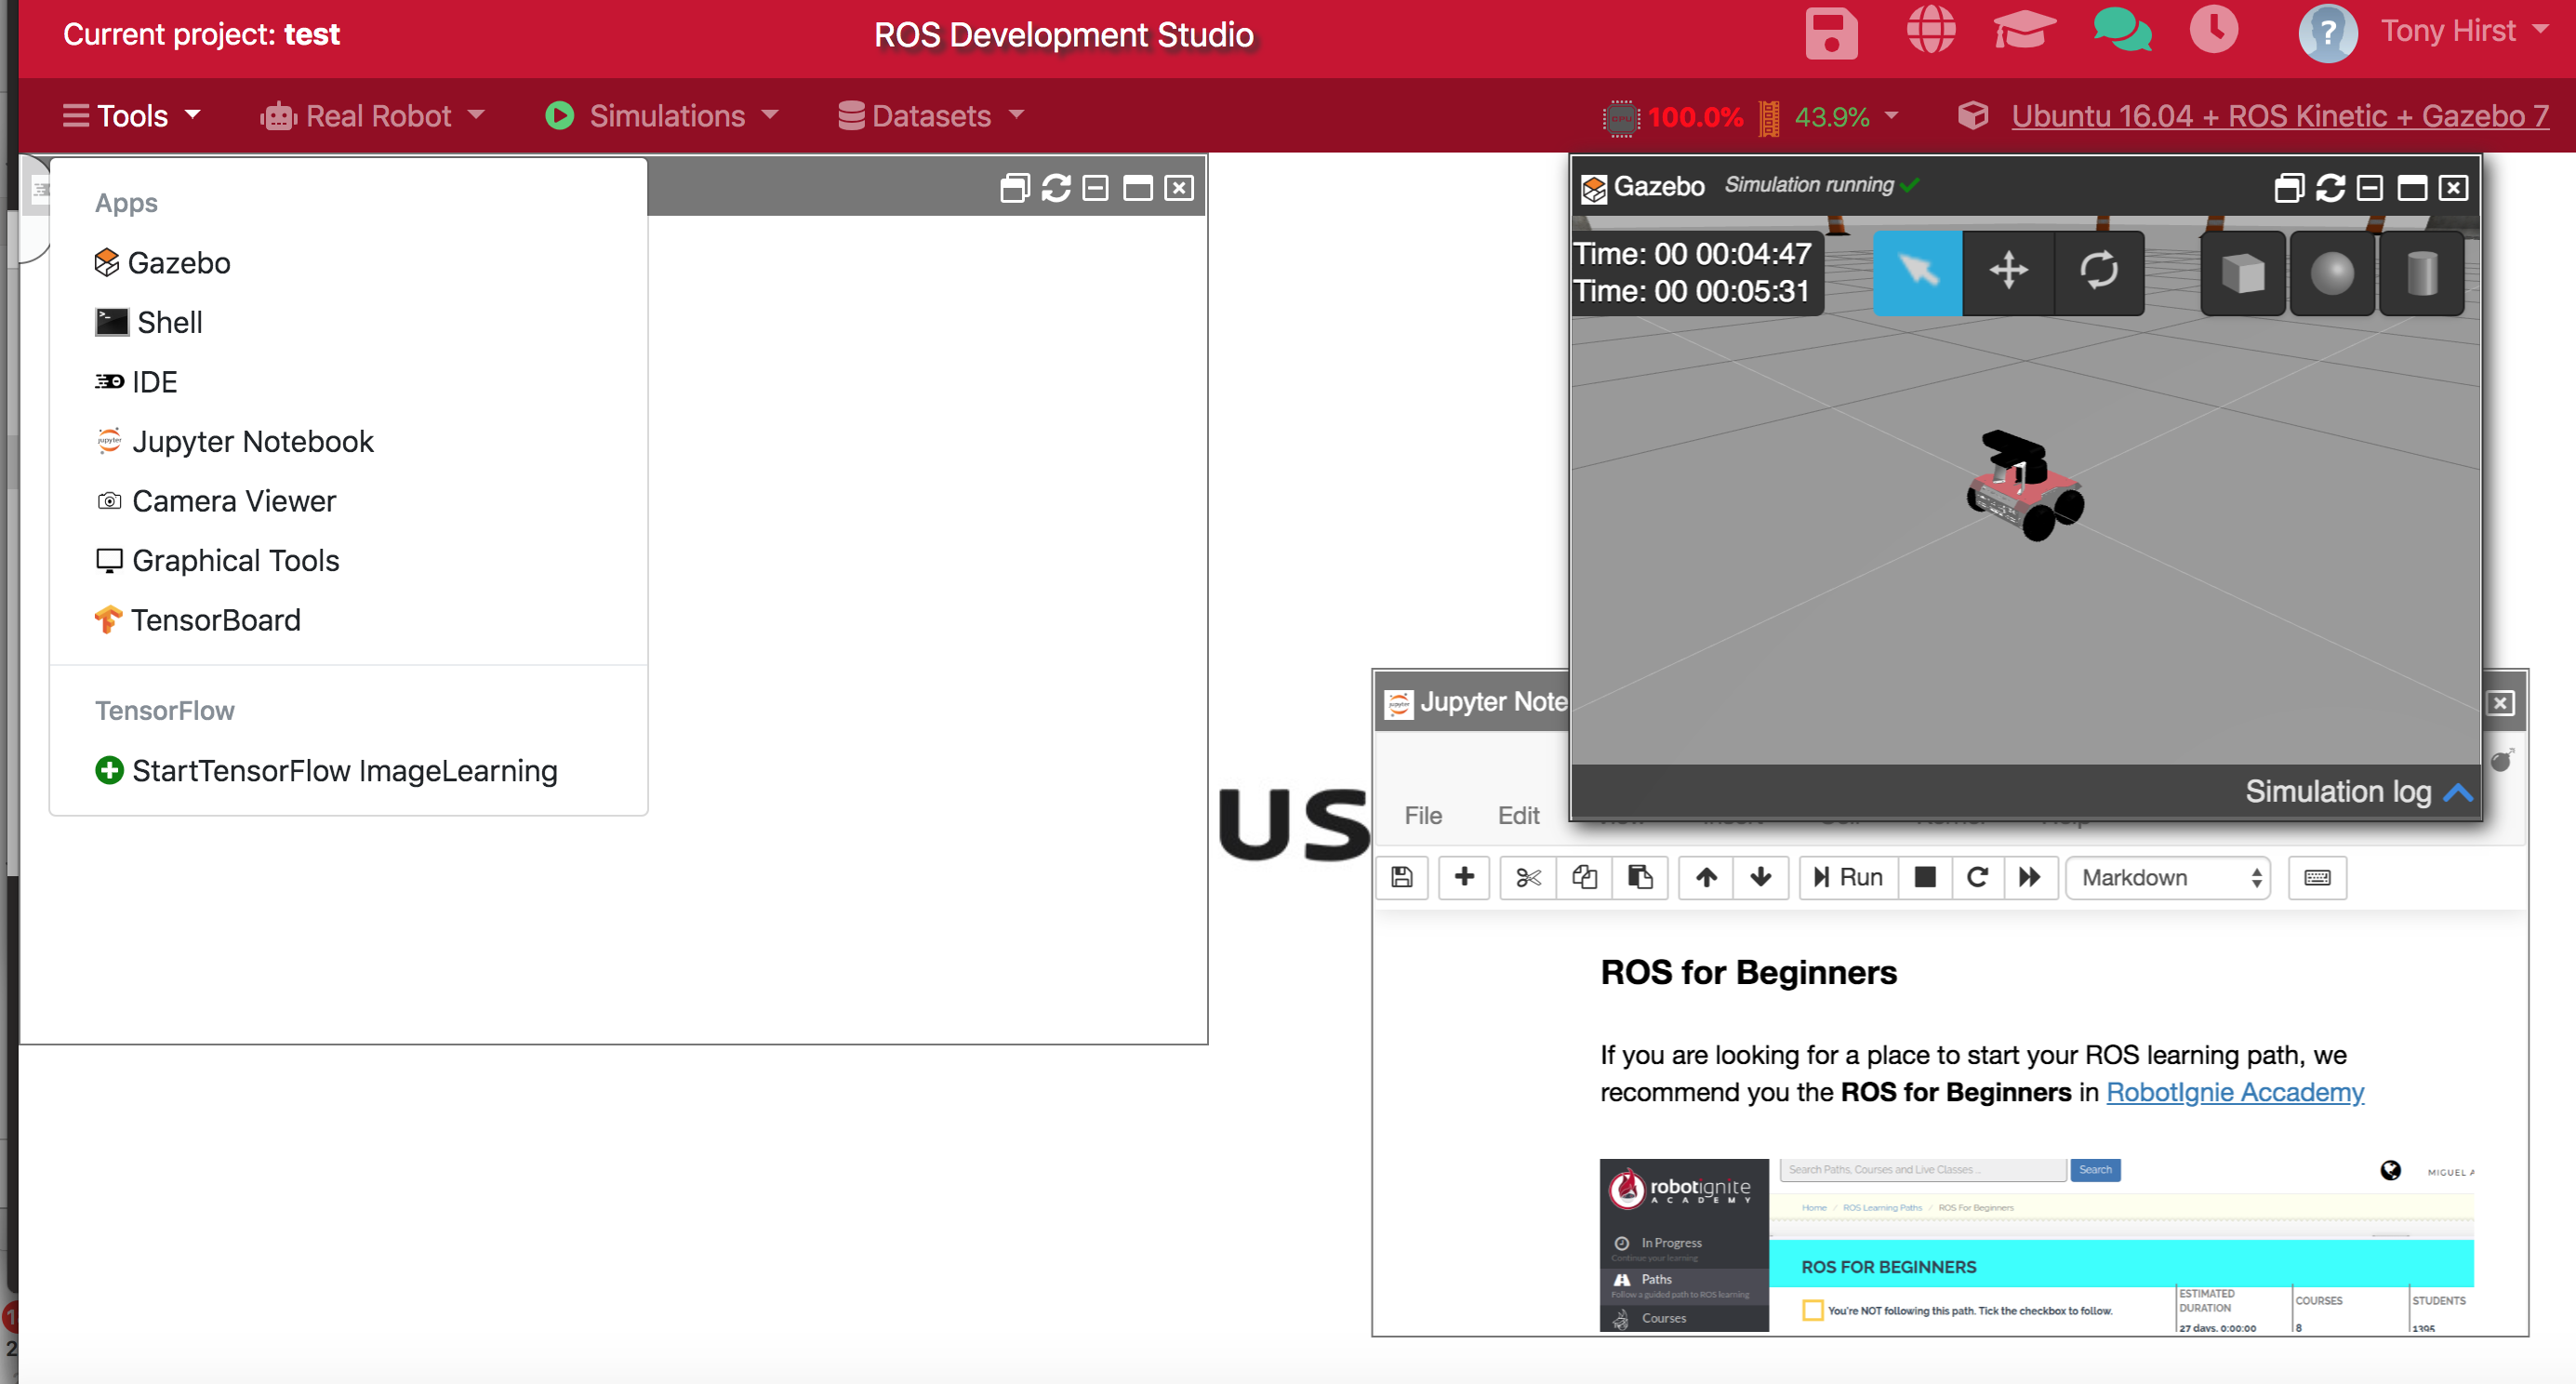Select Markdown cell type dropdown
2576x1384 pixels.
pos(2167,876)
